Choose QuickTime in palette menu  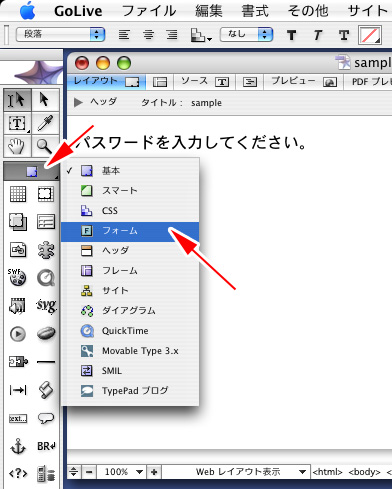tap(130, 331)
